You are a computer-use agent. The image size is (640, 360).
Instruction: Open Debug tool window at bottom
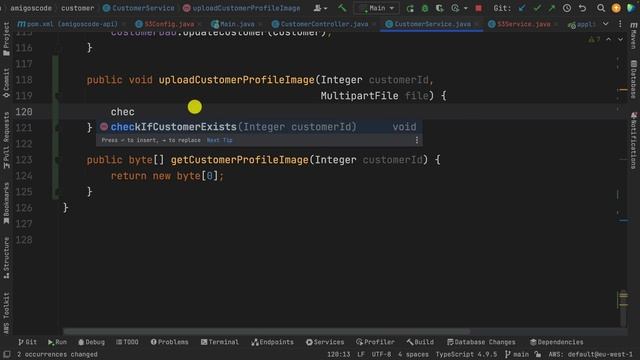[91, 342]
